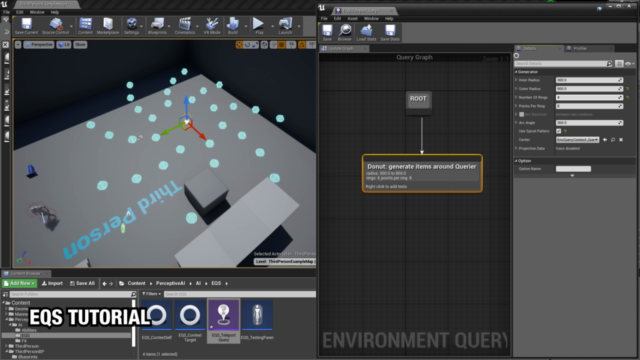The height and width of the screenshot is (360, 640).
Task: Open the Filters dropdown in Content Browser
Action: click(x=151, y=294)
